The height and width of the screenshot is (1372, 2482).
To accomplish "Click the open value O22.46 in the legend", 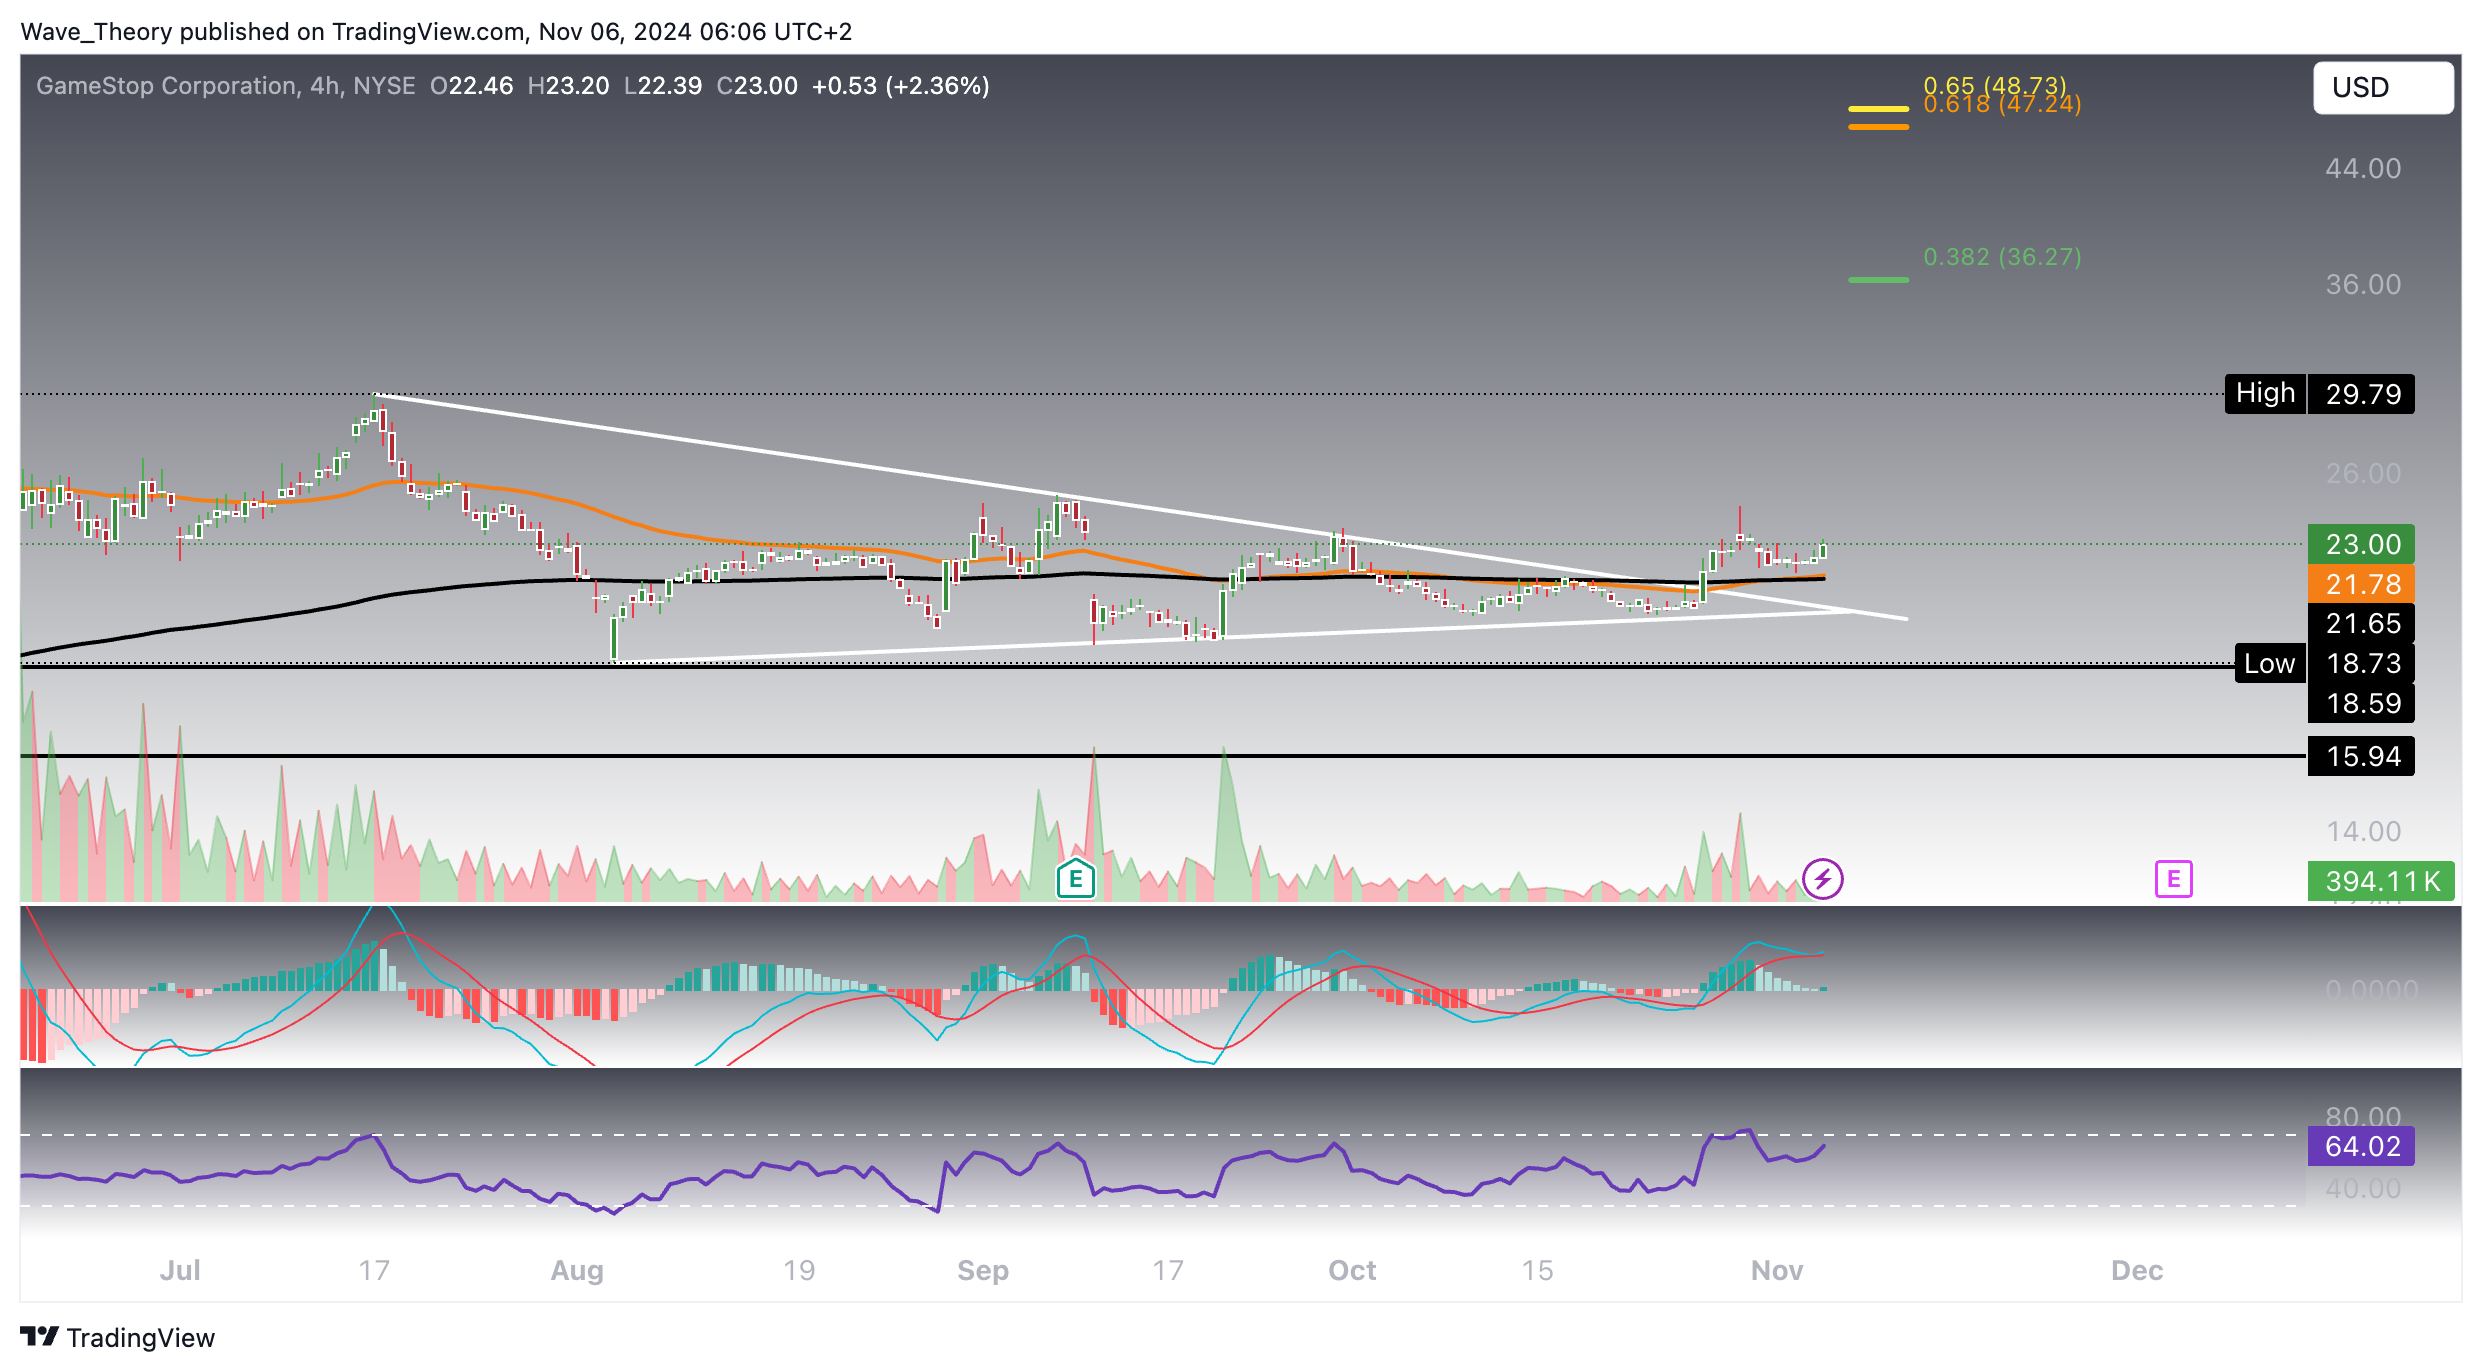I will [471, 86].
